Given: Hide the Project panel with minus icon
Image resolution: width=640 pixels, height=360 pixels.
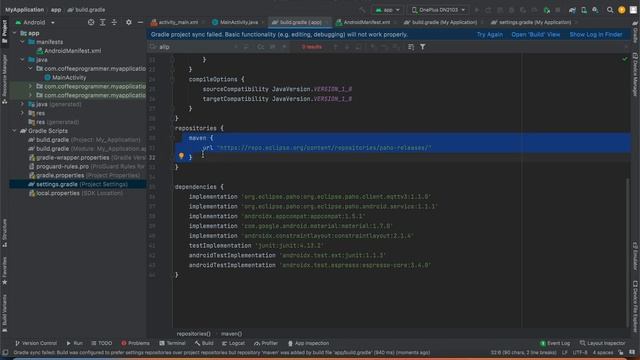Looking at the screenshot, I should click(140, 22).
